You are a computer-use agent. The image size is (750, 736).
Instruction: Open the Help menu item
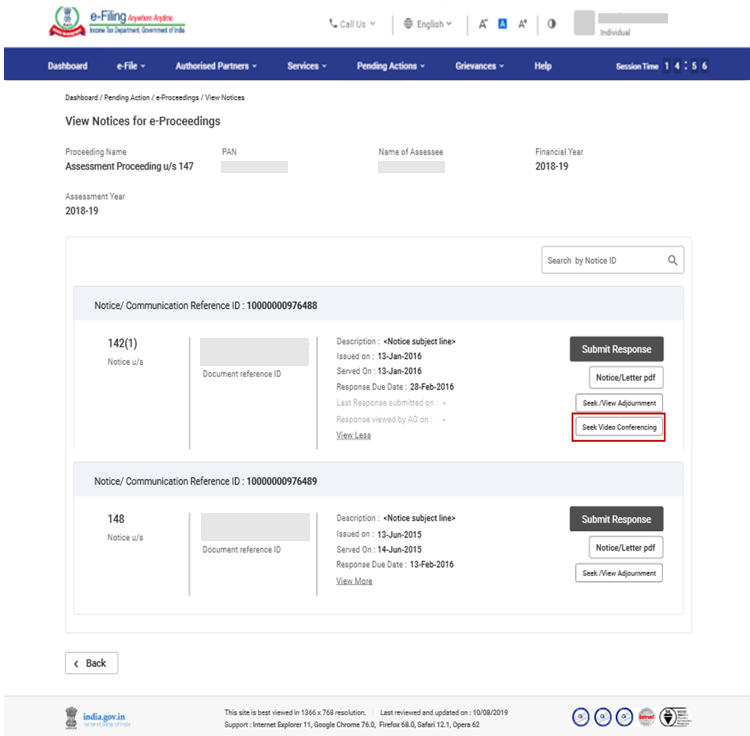(542, 66)
